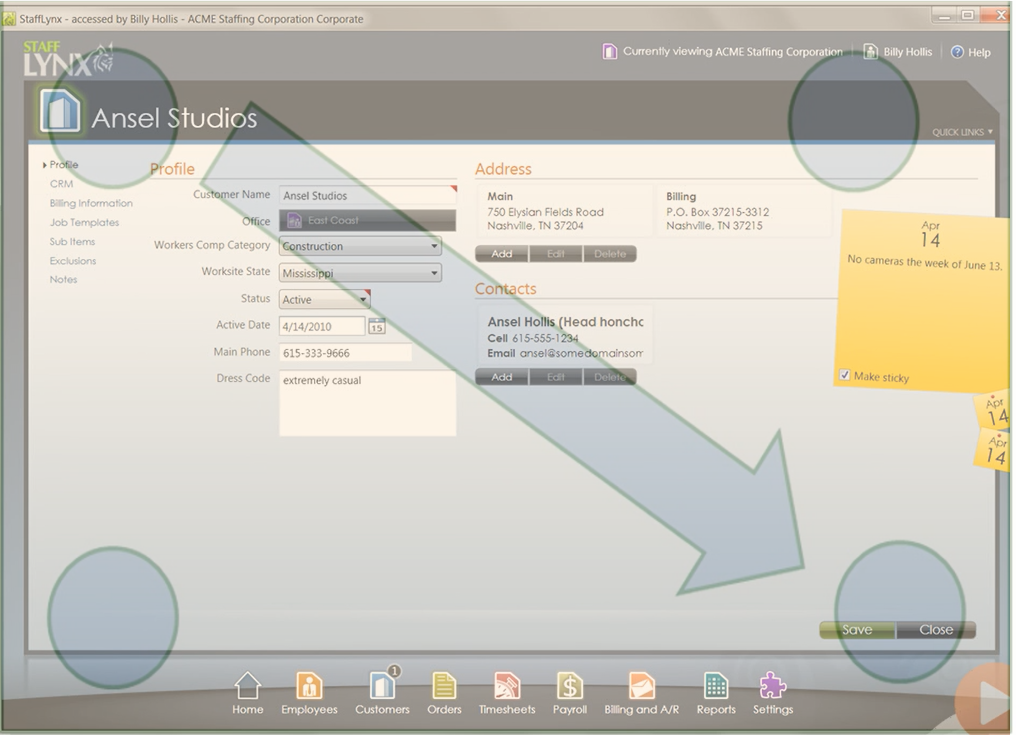The width and height of the screenshot is (1016, 735).
Task: Select the Ansel Hollis contact card
Action: (x=565, y=336)
